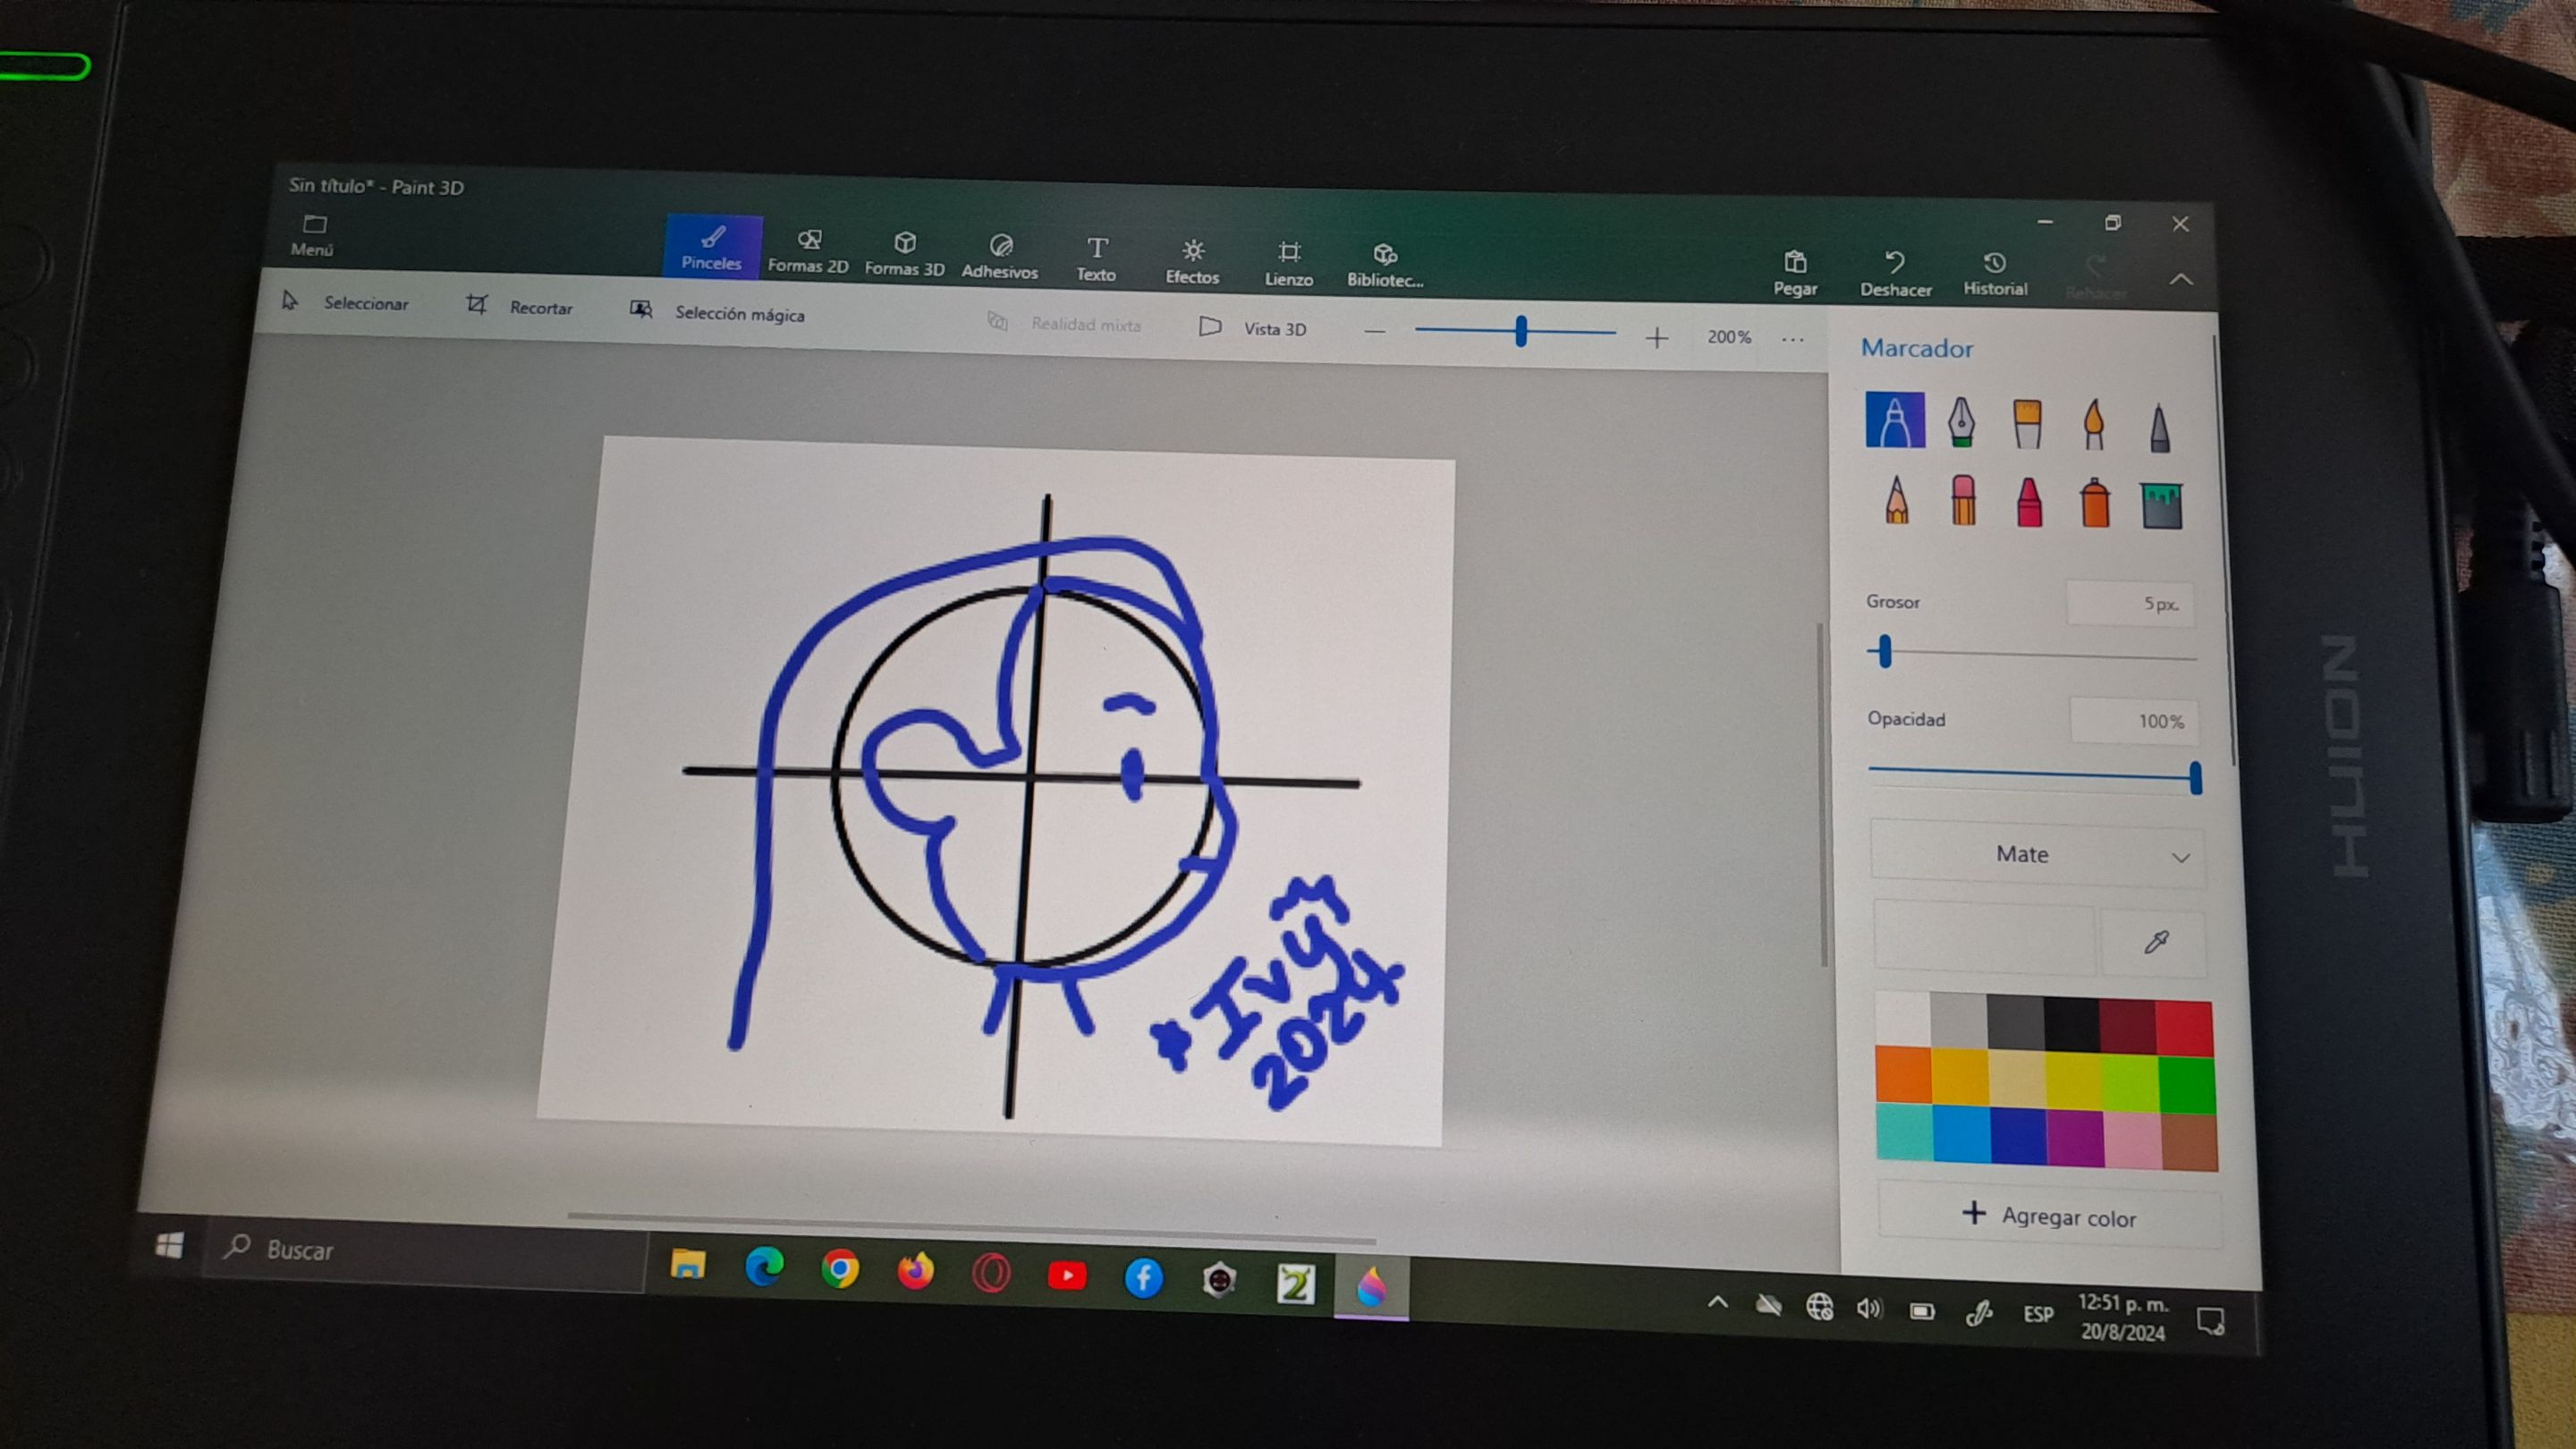
Task: Open the volume control in tray
Action: coord(1868,1309)
